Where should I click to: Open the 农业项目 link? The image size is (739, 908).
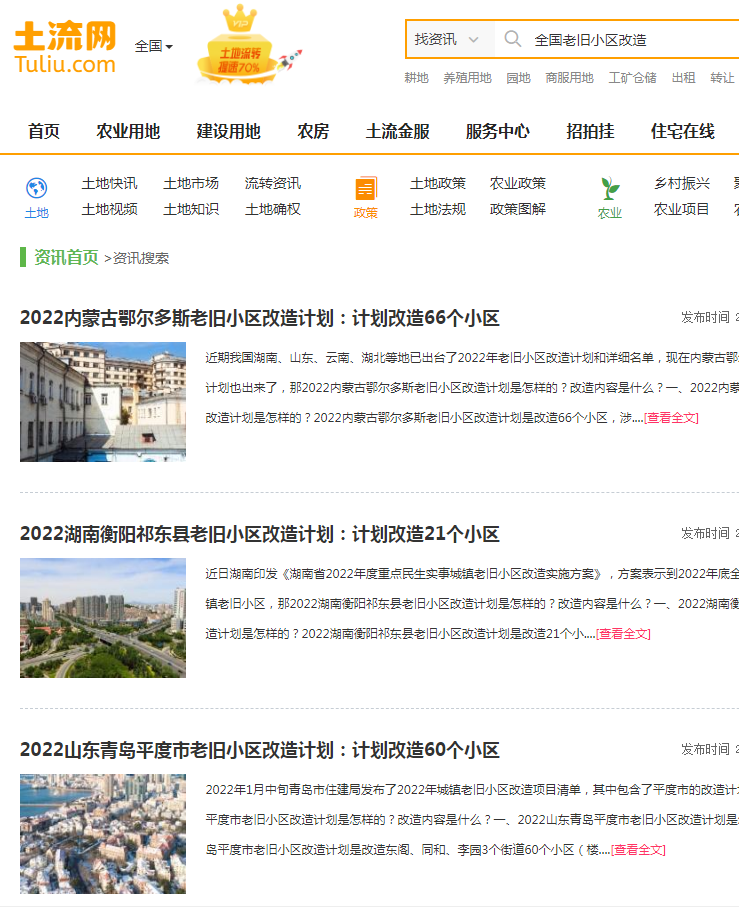pos(682,209)
